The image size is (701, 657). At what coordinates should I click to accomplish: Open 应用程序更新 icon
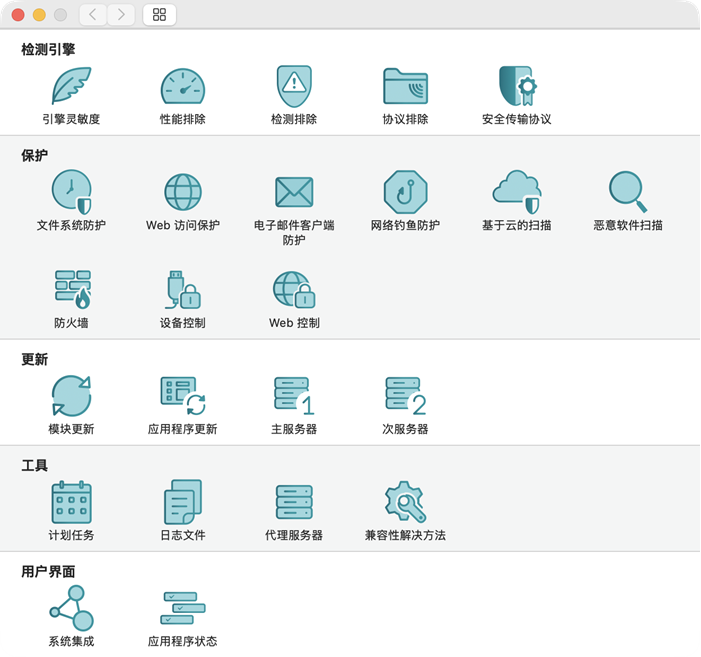(183, 396)
